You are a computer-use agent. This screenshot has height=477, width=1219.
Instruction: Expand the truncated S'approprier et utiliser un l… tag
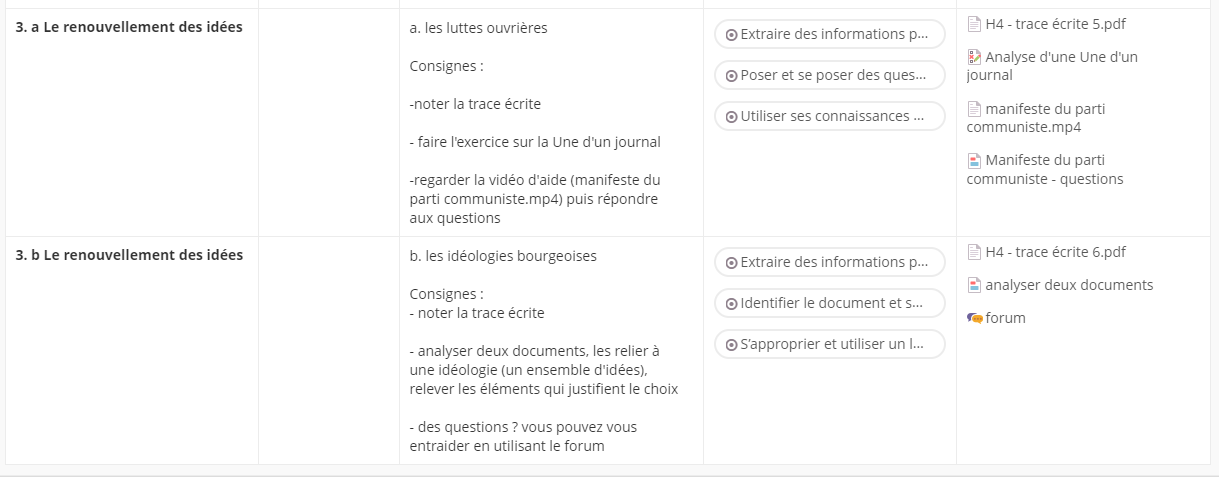point(829,344)
